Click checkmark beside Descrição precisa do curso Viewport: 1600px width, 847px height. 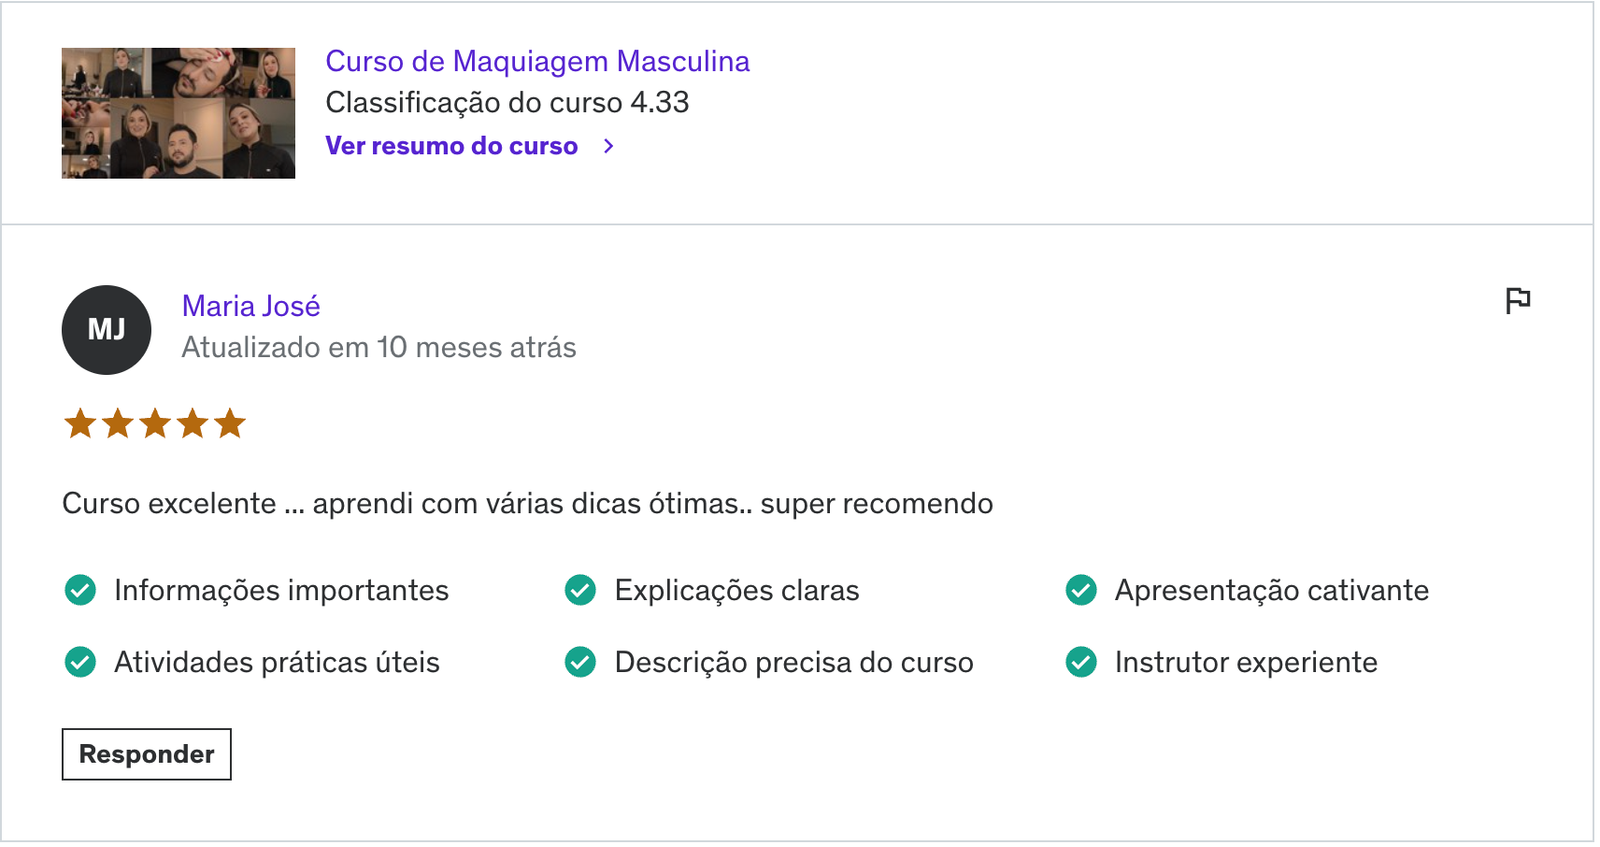[x=580, y=662]
